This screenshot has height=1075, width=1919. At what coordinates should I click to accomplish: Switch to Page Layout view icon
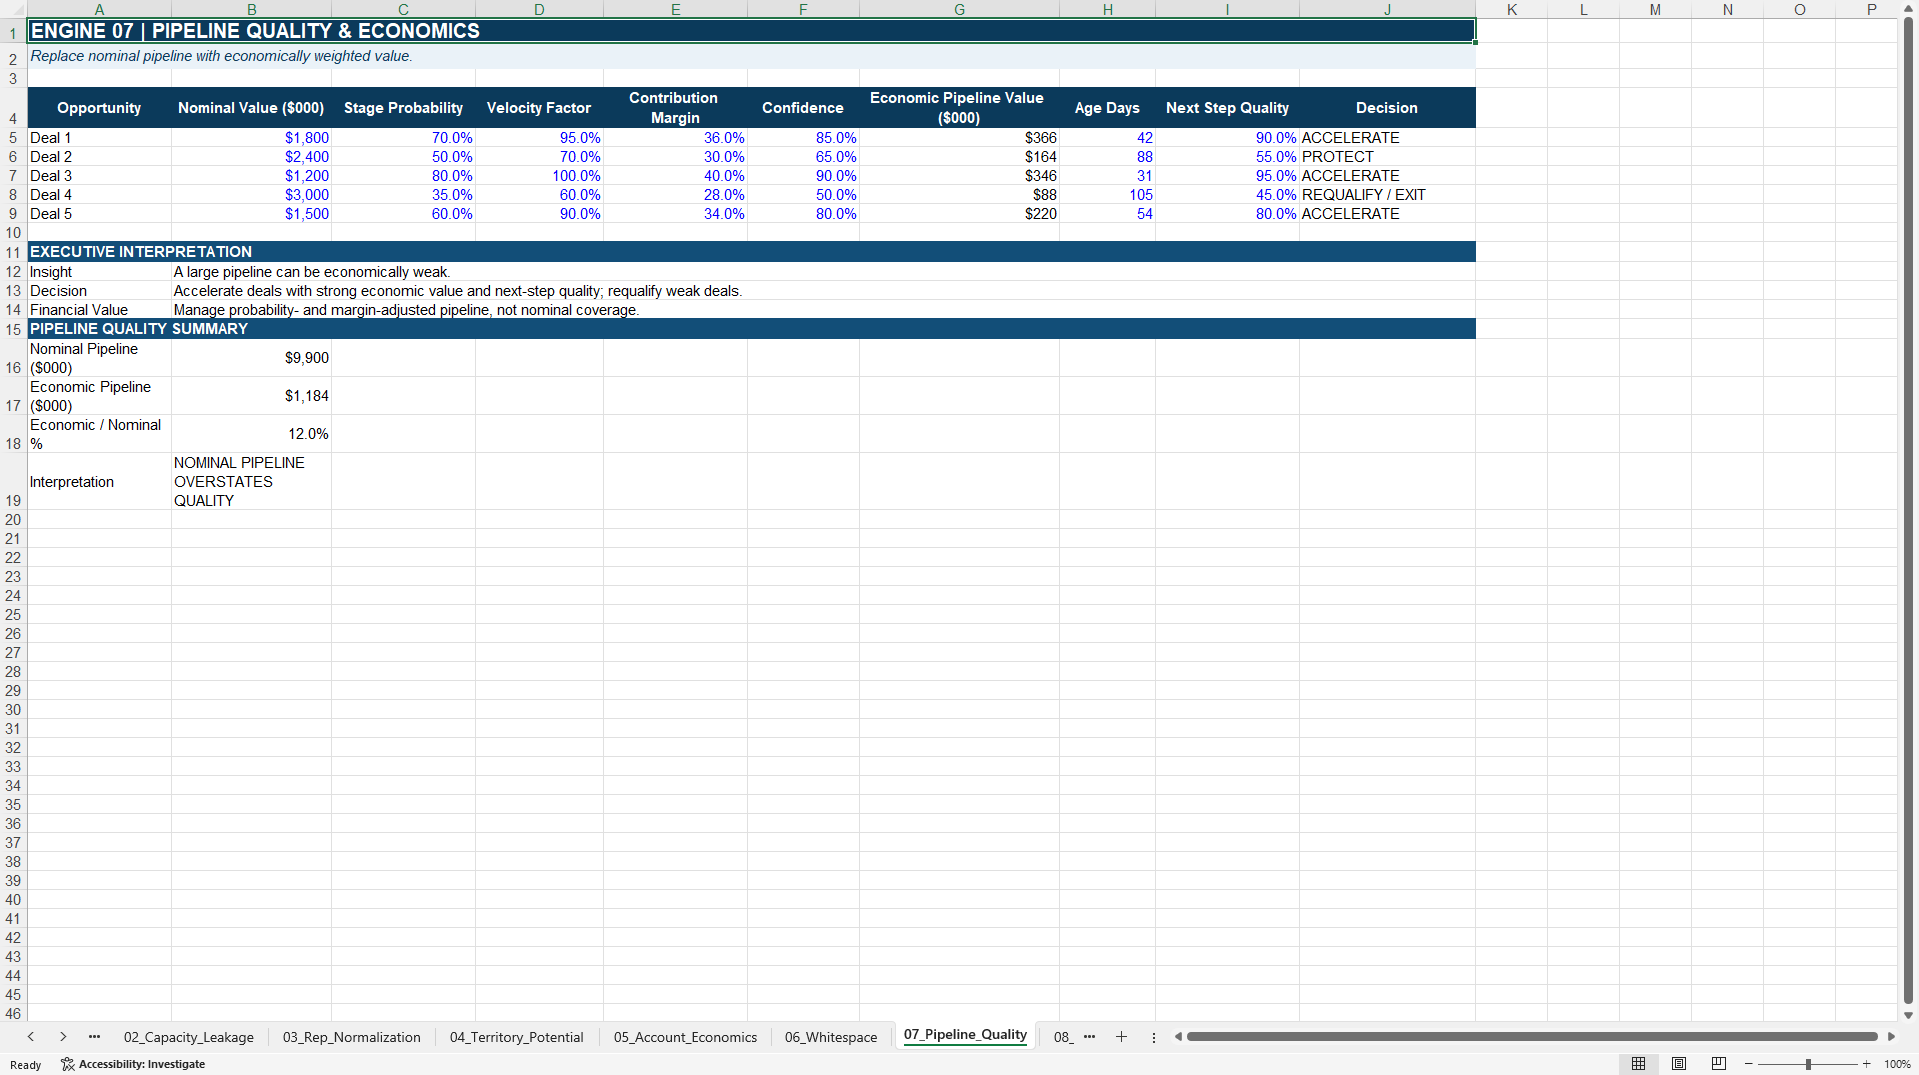(1679, 1064)
